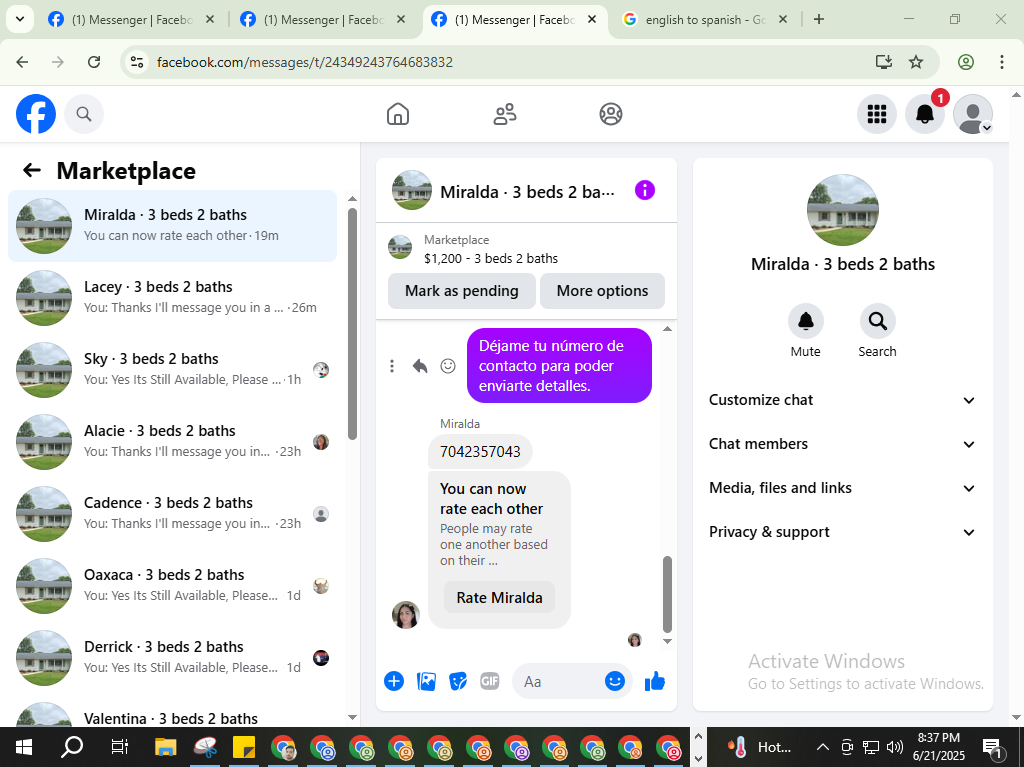Show hidden system tray icons chevron

click(x=823, y=747)
